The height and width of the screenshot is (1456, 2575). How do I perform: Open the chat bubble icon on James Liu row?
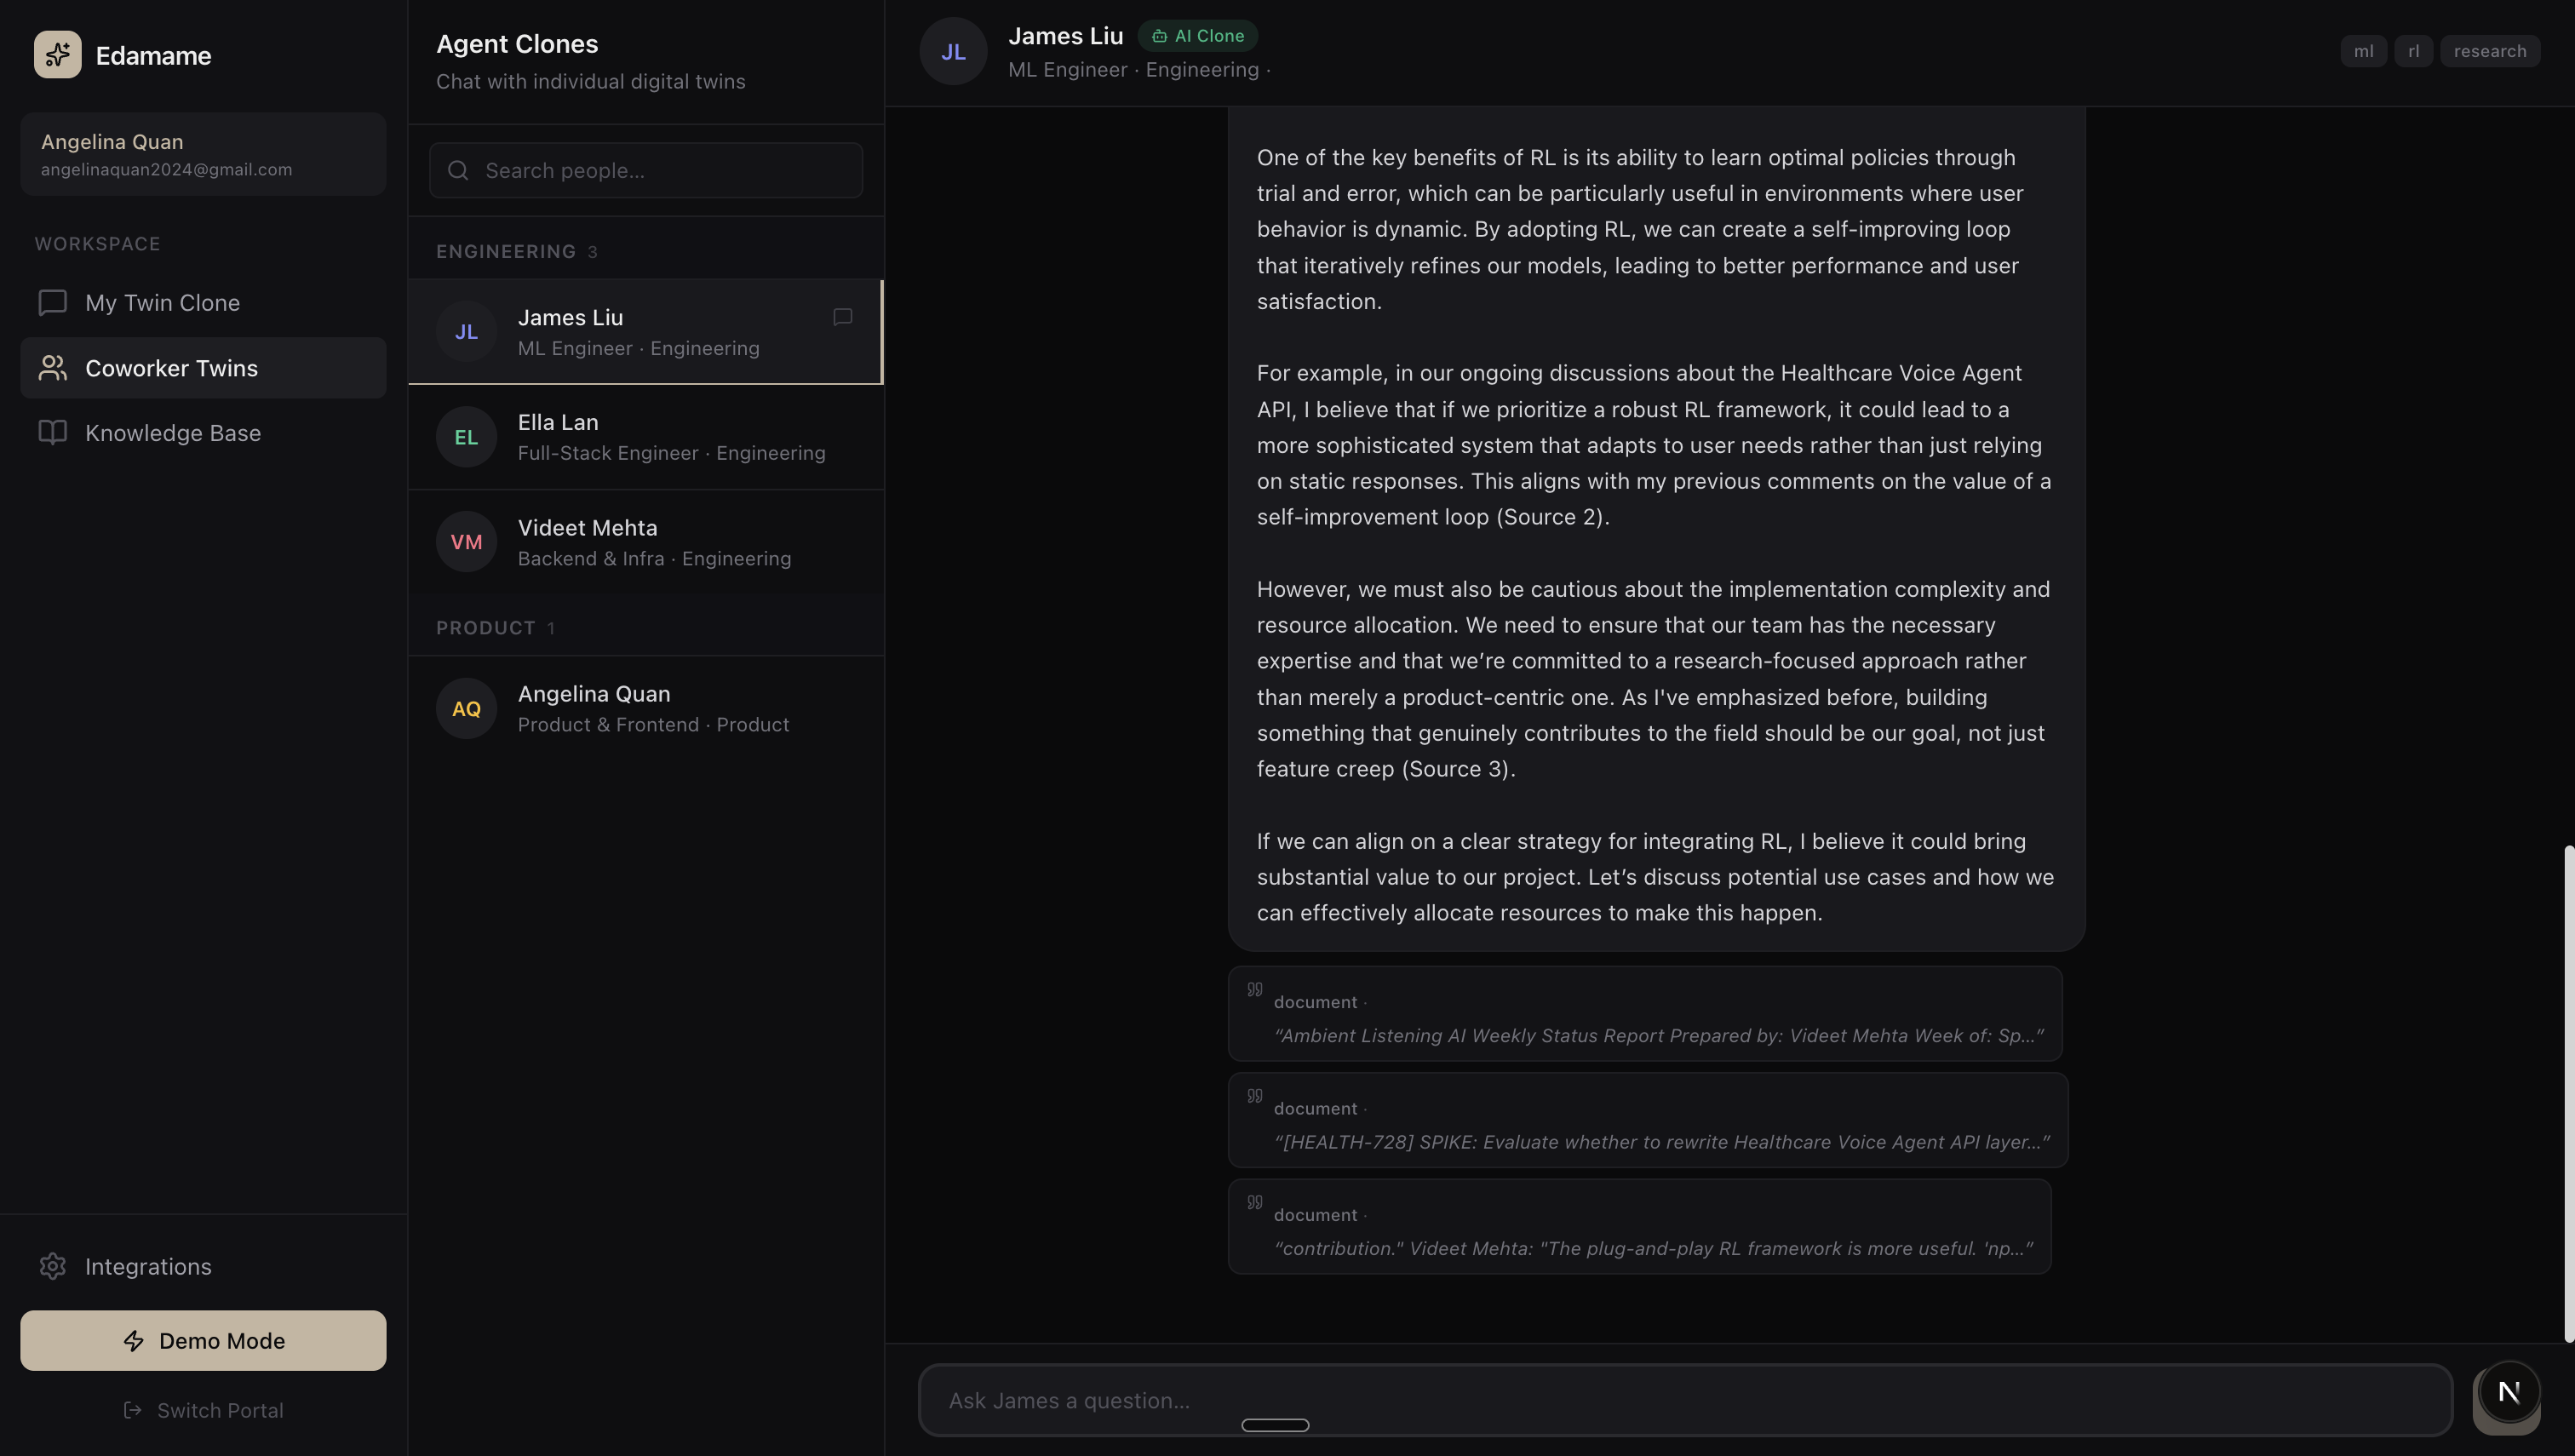click(842, 317)
